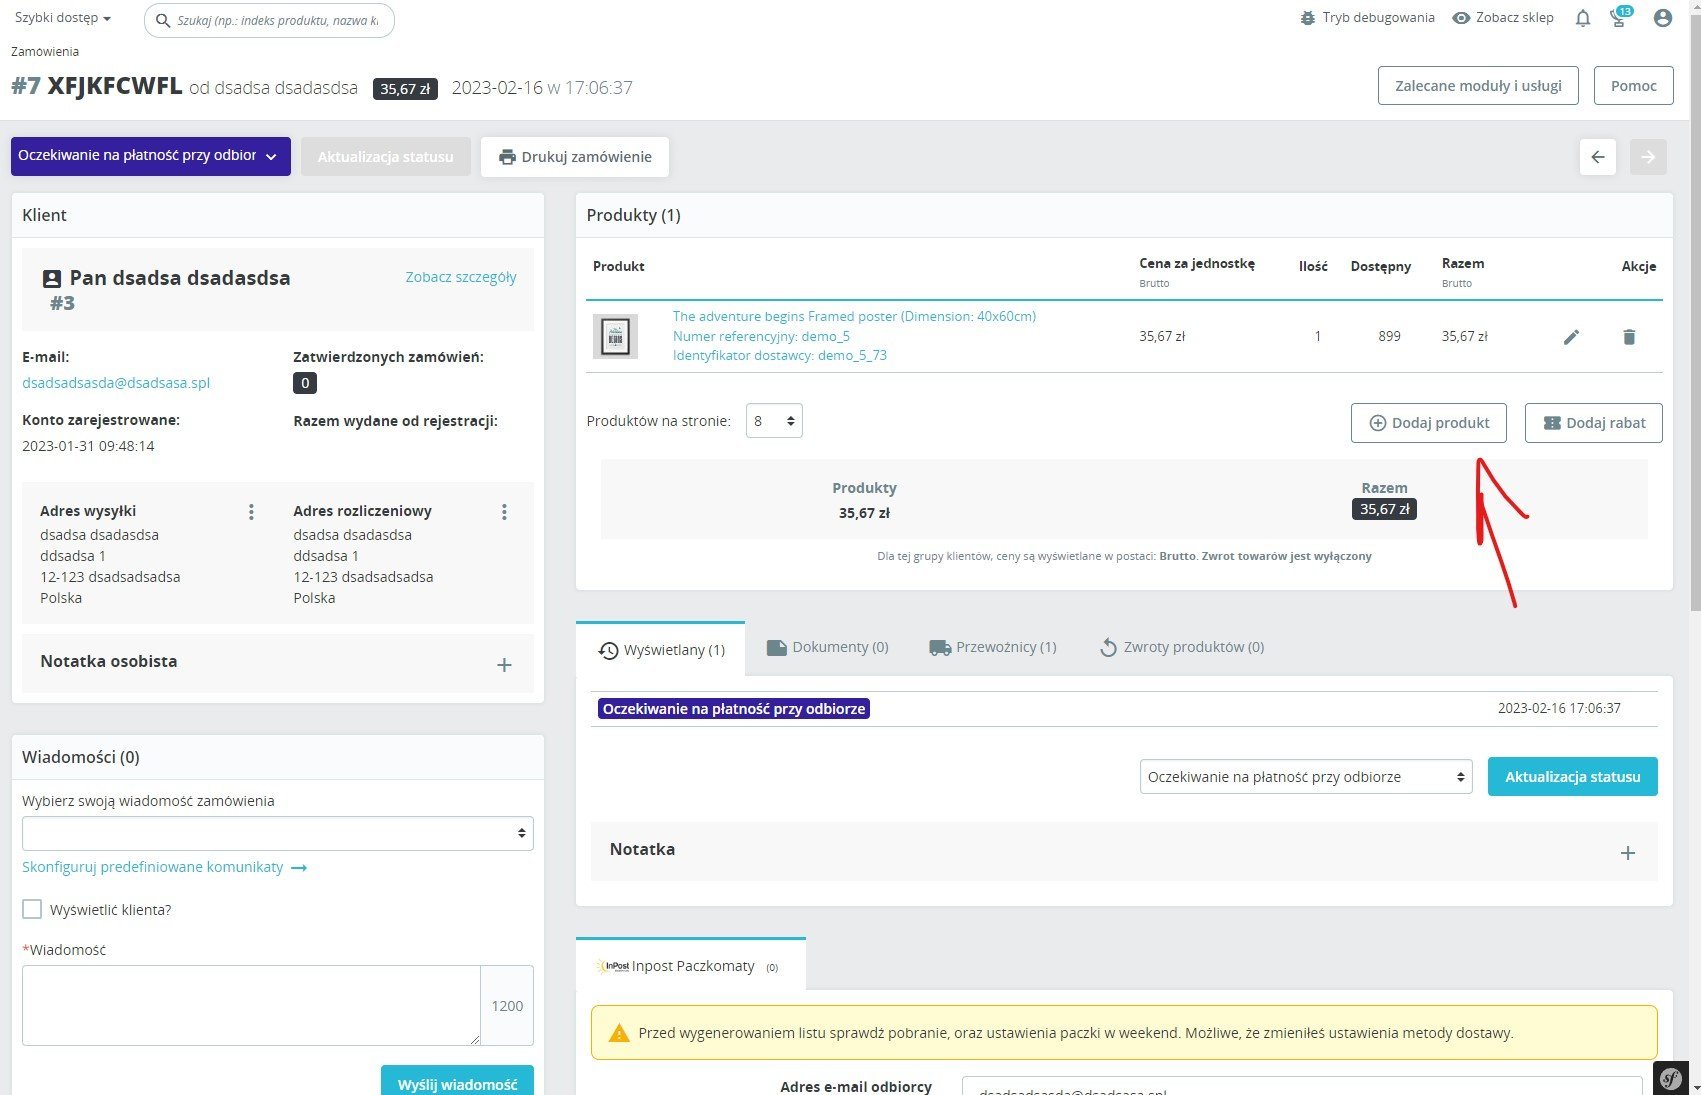Switch to Zwroty produktów (0) tab
The width and height of the screenshot is (1701, 1095).
click(x=1181, y=647)
